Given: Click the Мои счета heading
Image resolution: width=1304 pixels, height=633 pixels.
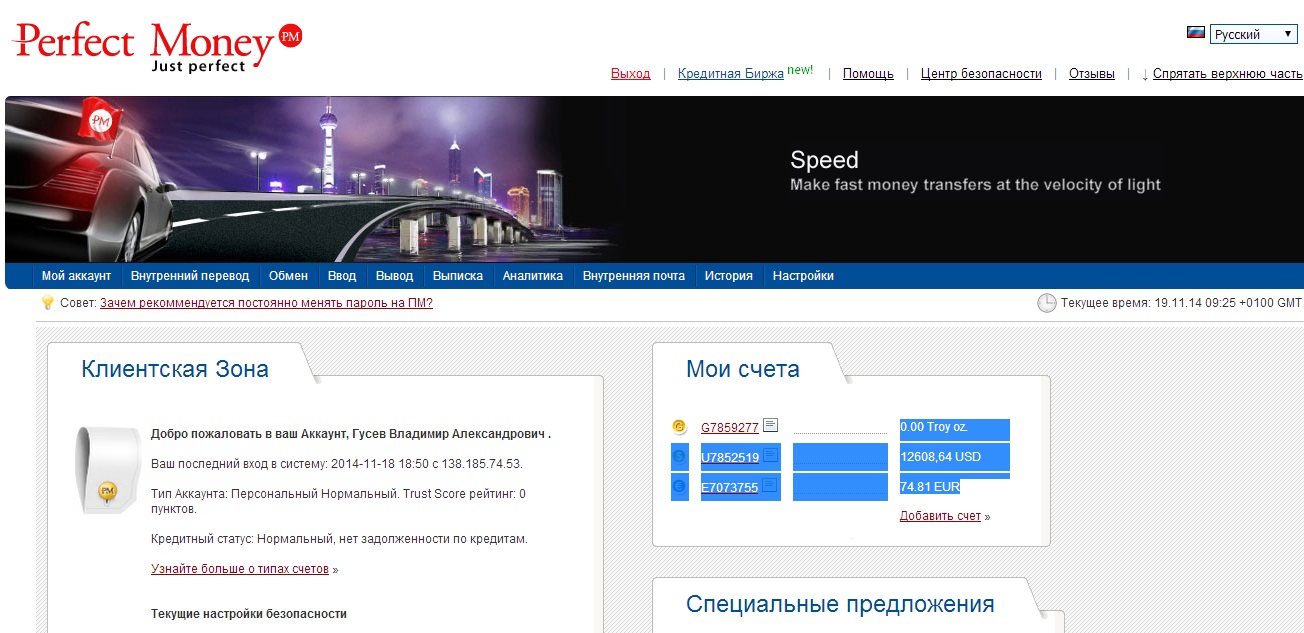Looking at the screenshot, I should point(743,369).
